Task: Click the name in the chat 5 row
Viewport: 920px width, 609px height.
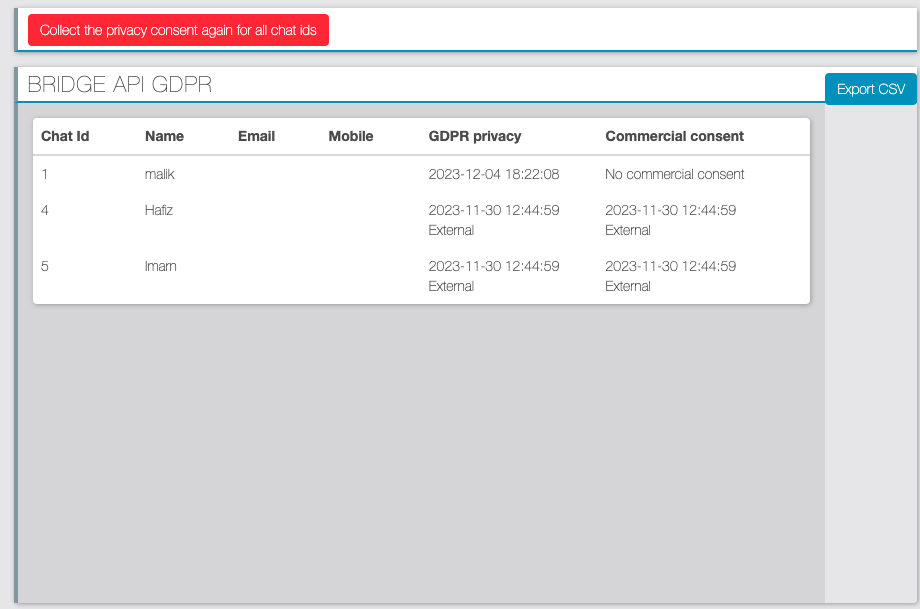Action: click(160, 266)
